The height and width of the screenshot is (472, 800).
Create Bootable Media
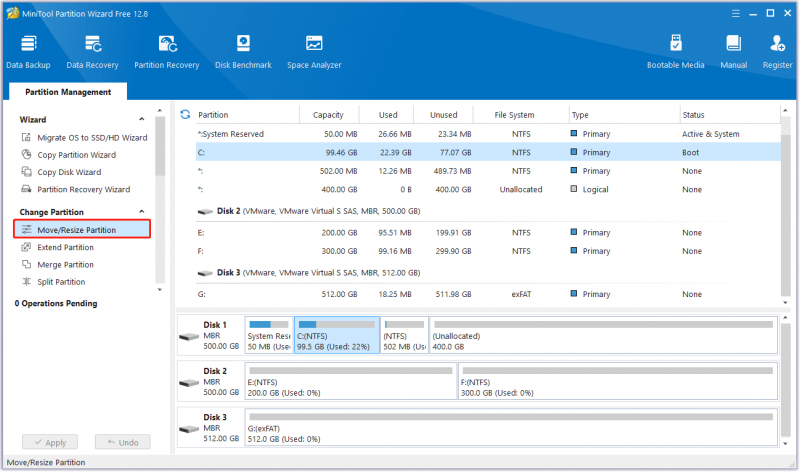[676, 52]
